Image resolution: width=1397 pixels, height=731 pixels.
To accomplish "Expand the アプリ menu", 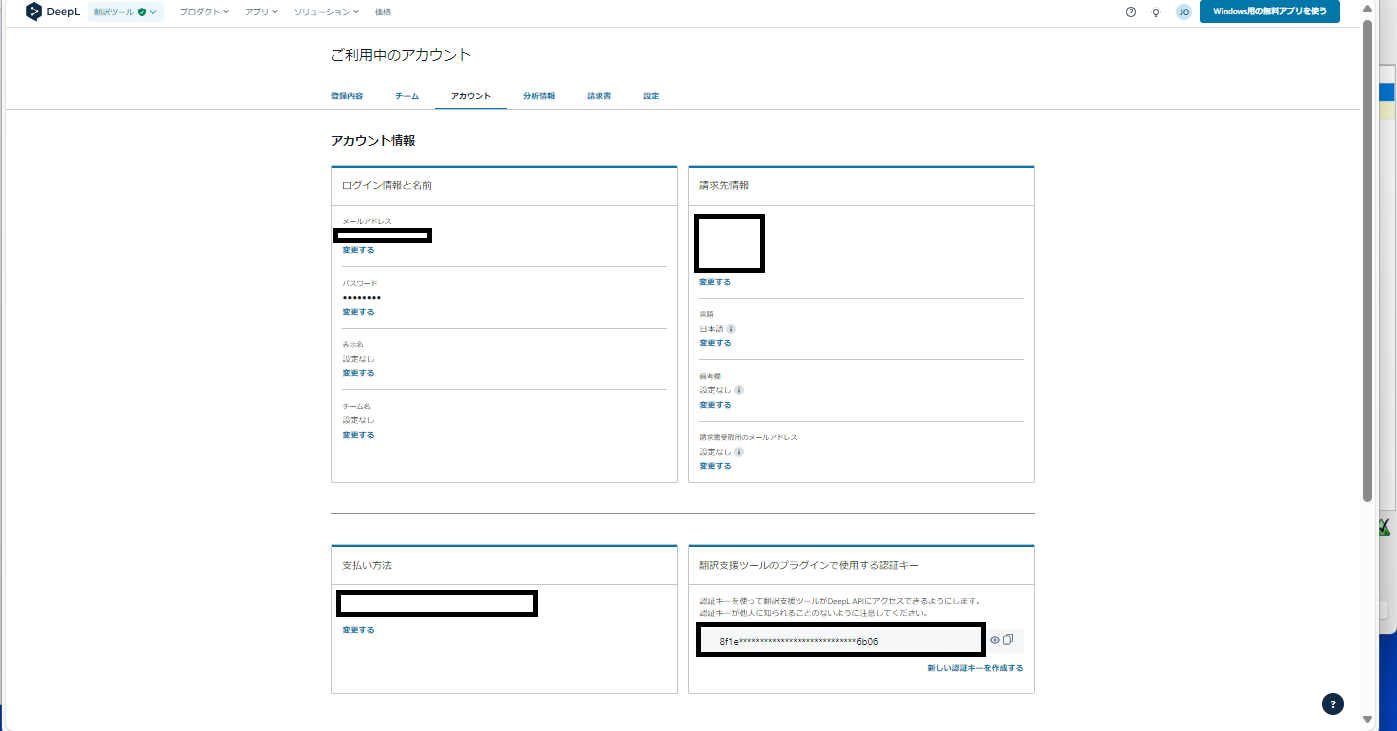I will pos(261,12).
